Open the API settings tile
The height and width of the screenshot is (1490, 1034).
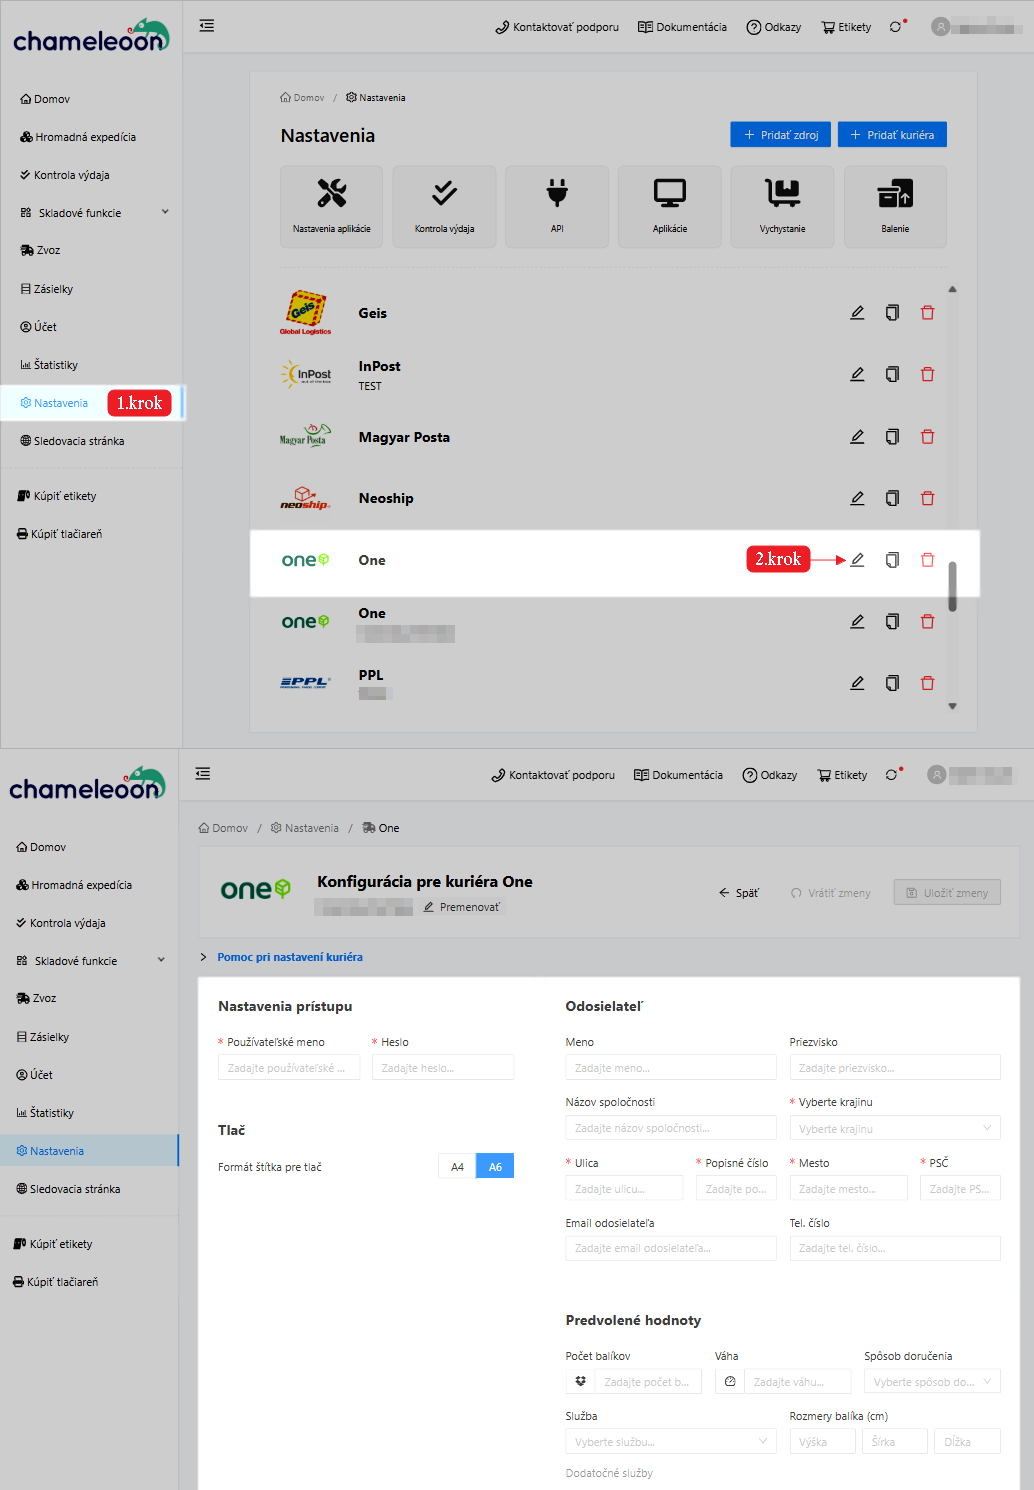point(557,206)
